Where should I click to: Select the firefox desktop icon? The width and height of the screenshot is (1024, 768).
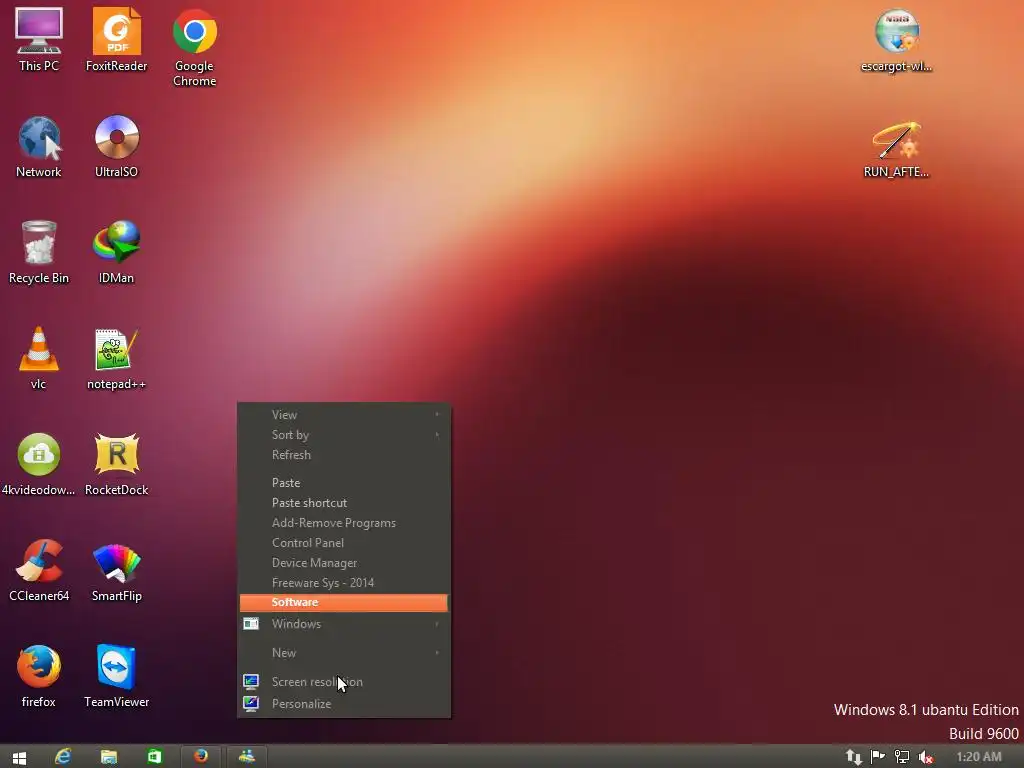(39, 676)
